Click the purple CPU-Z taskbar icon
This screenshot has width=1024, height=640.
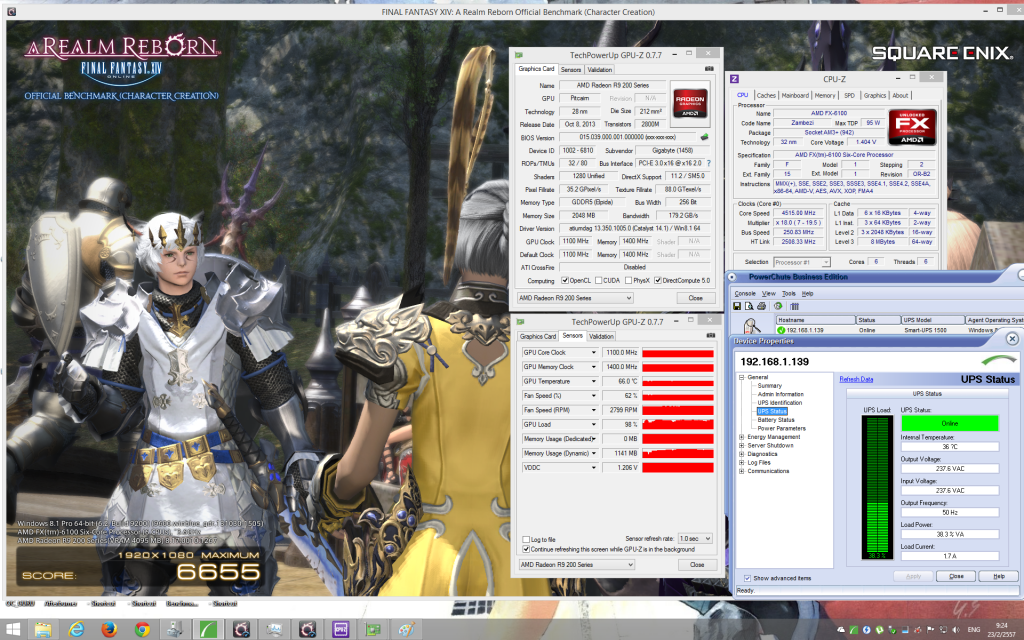pyautogui.click(x=340, y=630)
